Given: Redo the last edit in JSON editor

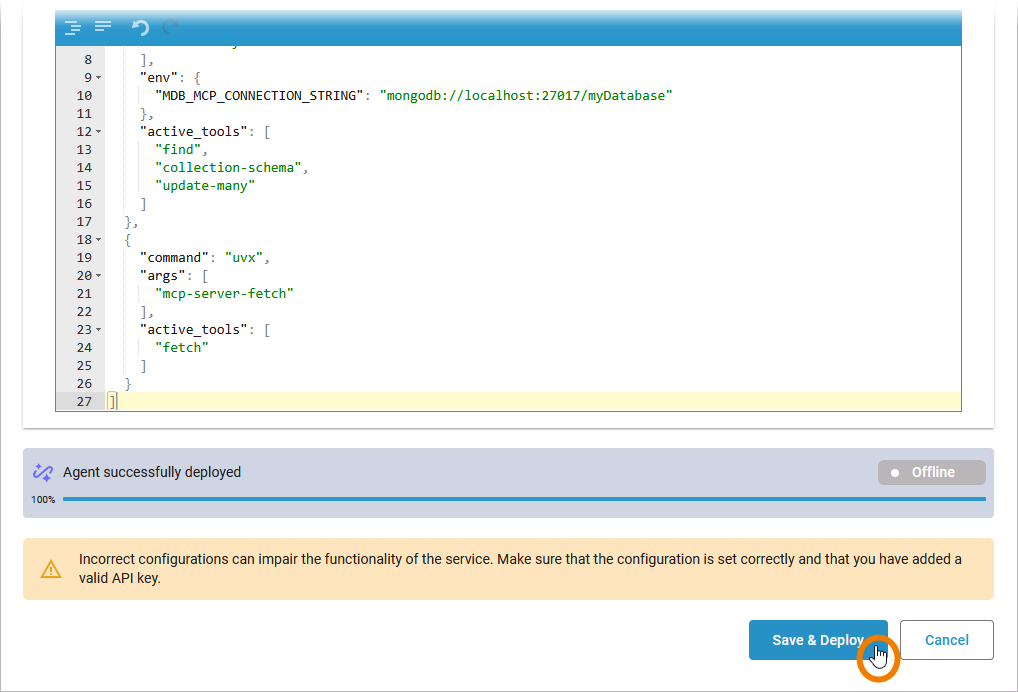Looking at the screenshot, I should pos(170,27).
